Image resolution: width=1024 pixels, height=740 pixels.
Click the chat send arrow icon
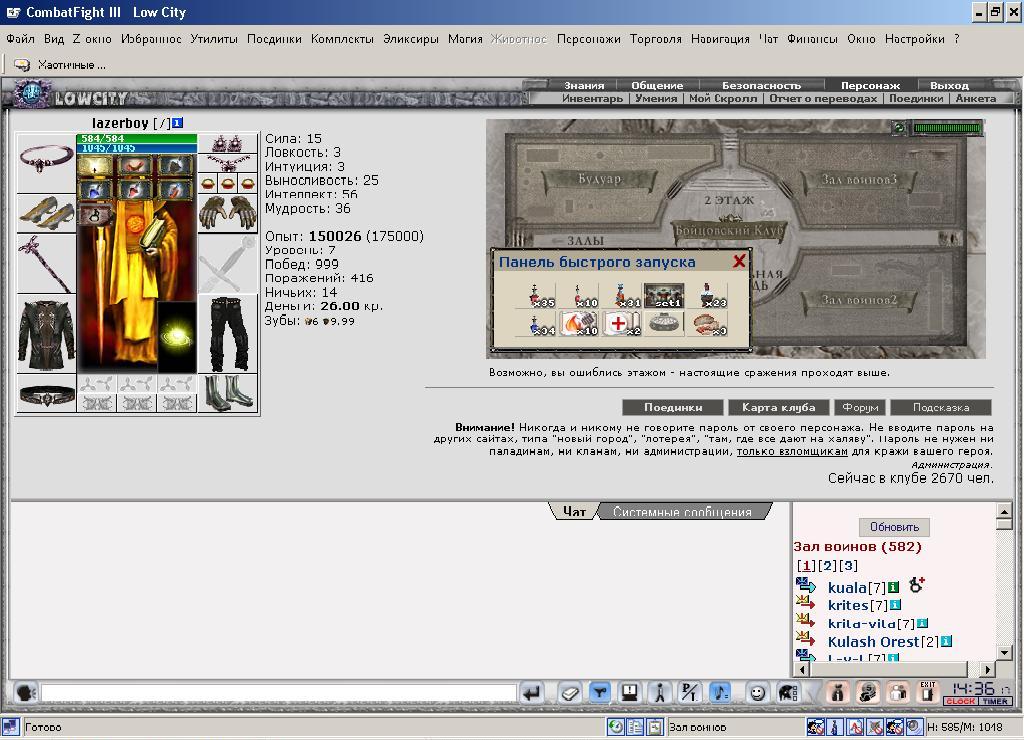point(532,692)
